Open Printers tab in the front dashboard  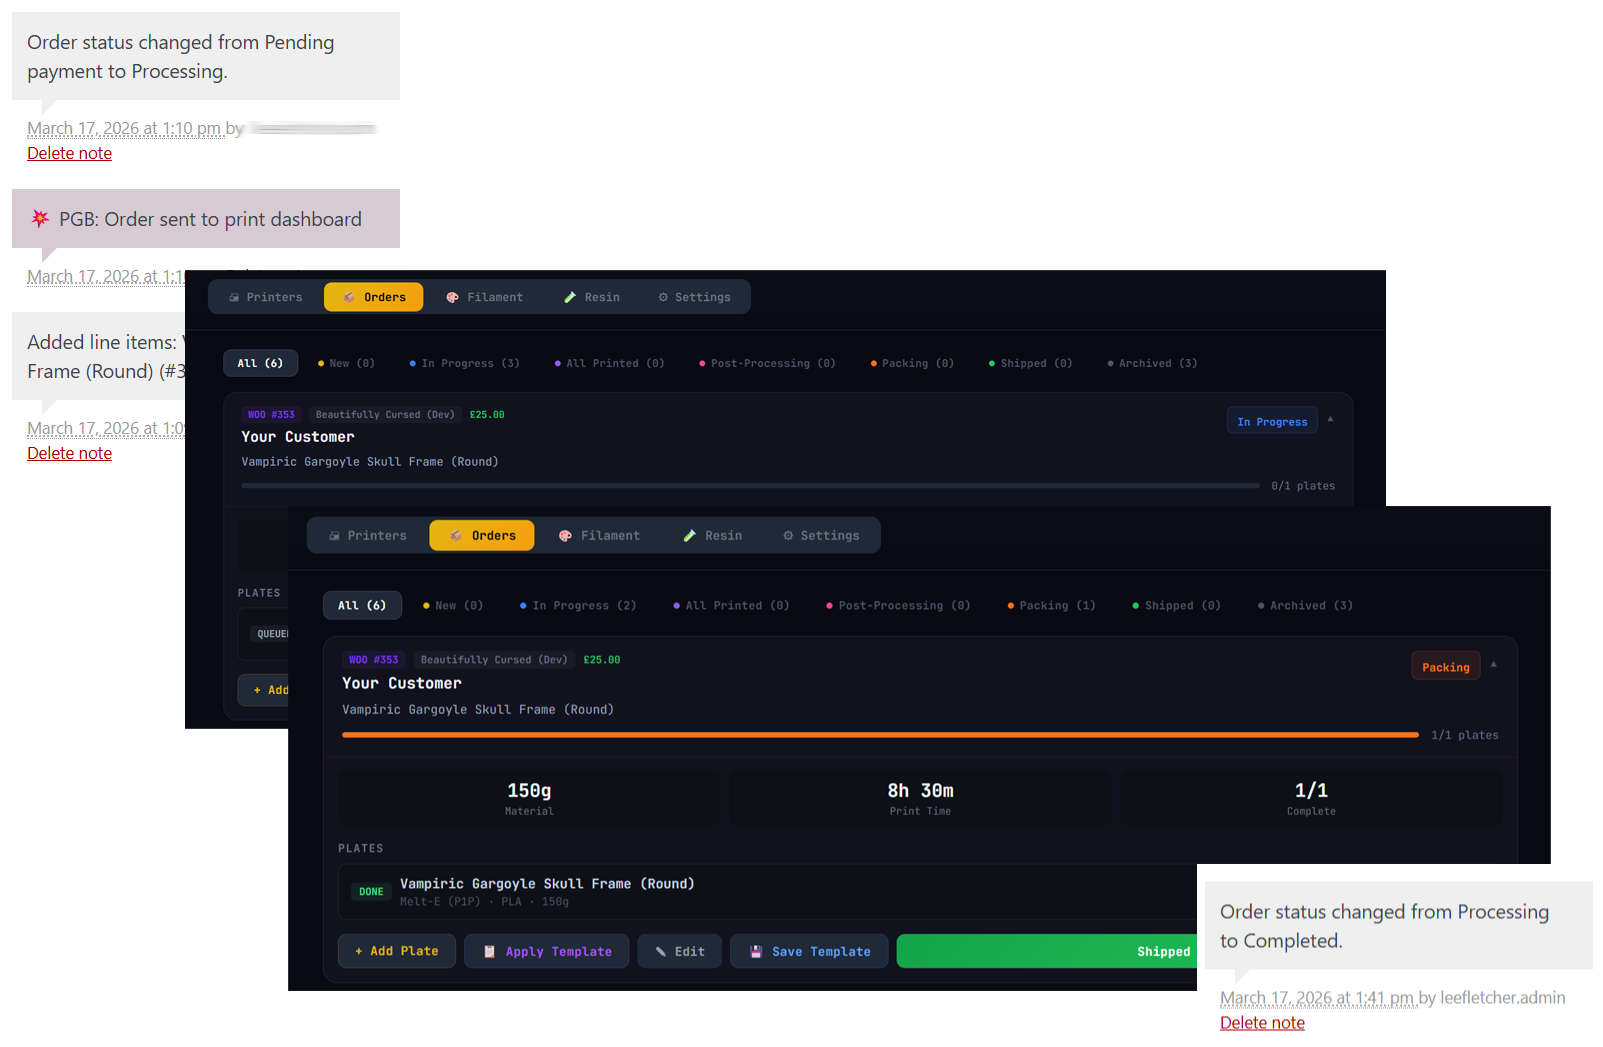tap(368, 536)
